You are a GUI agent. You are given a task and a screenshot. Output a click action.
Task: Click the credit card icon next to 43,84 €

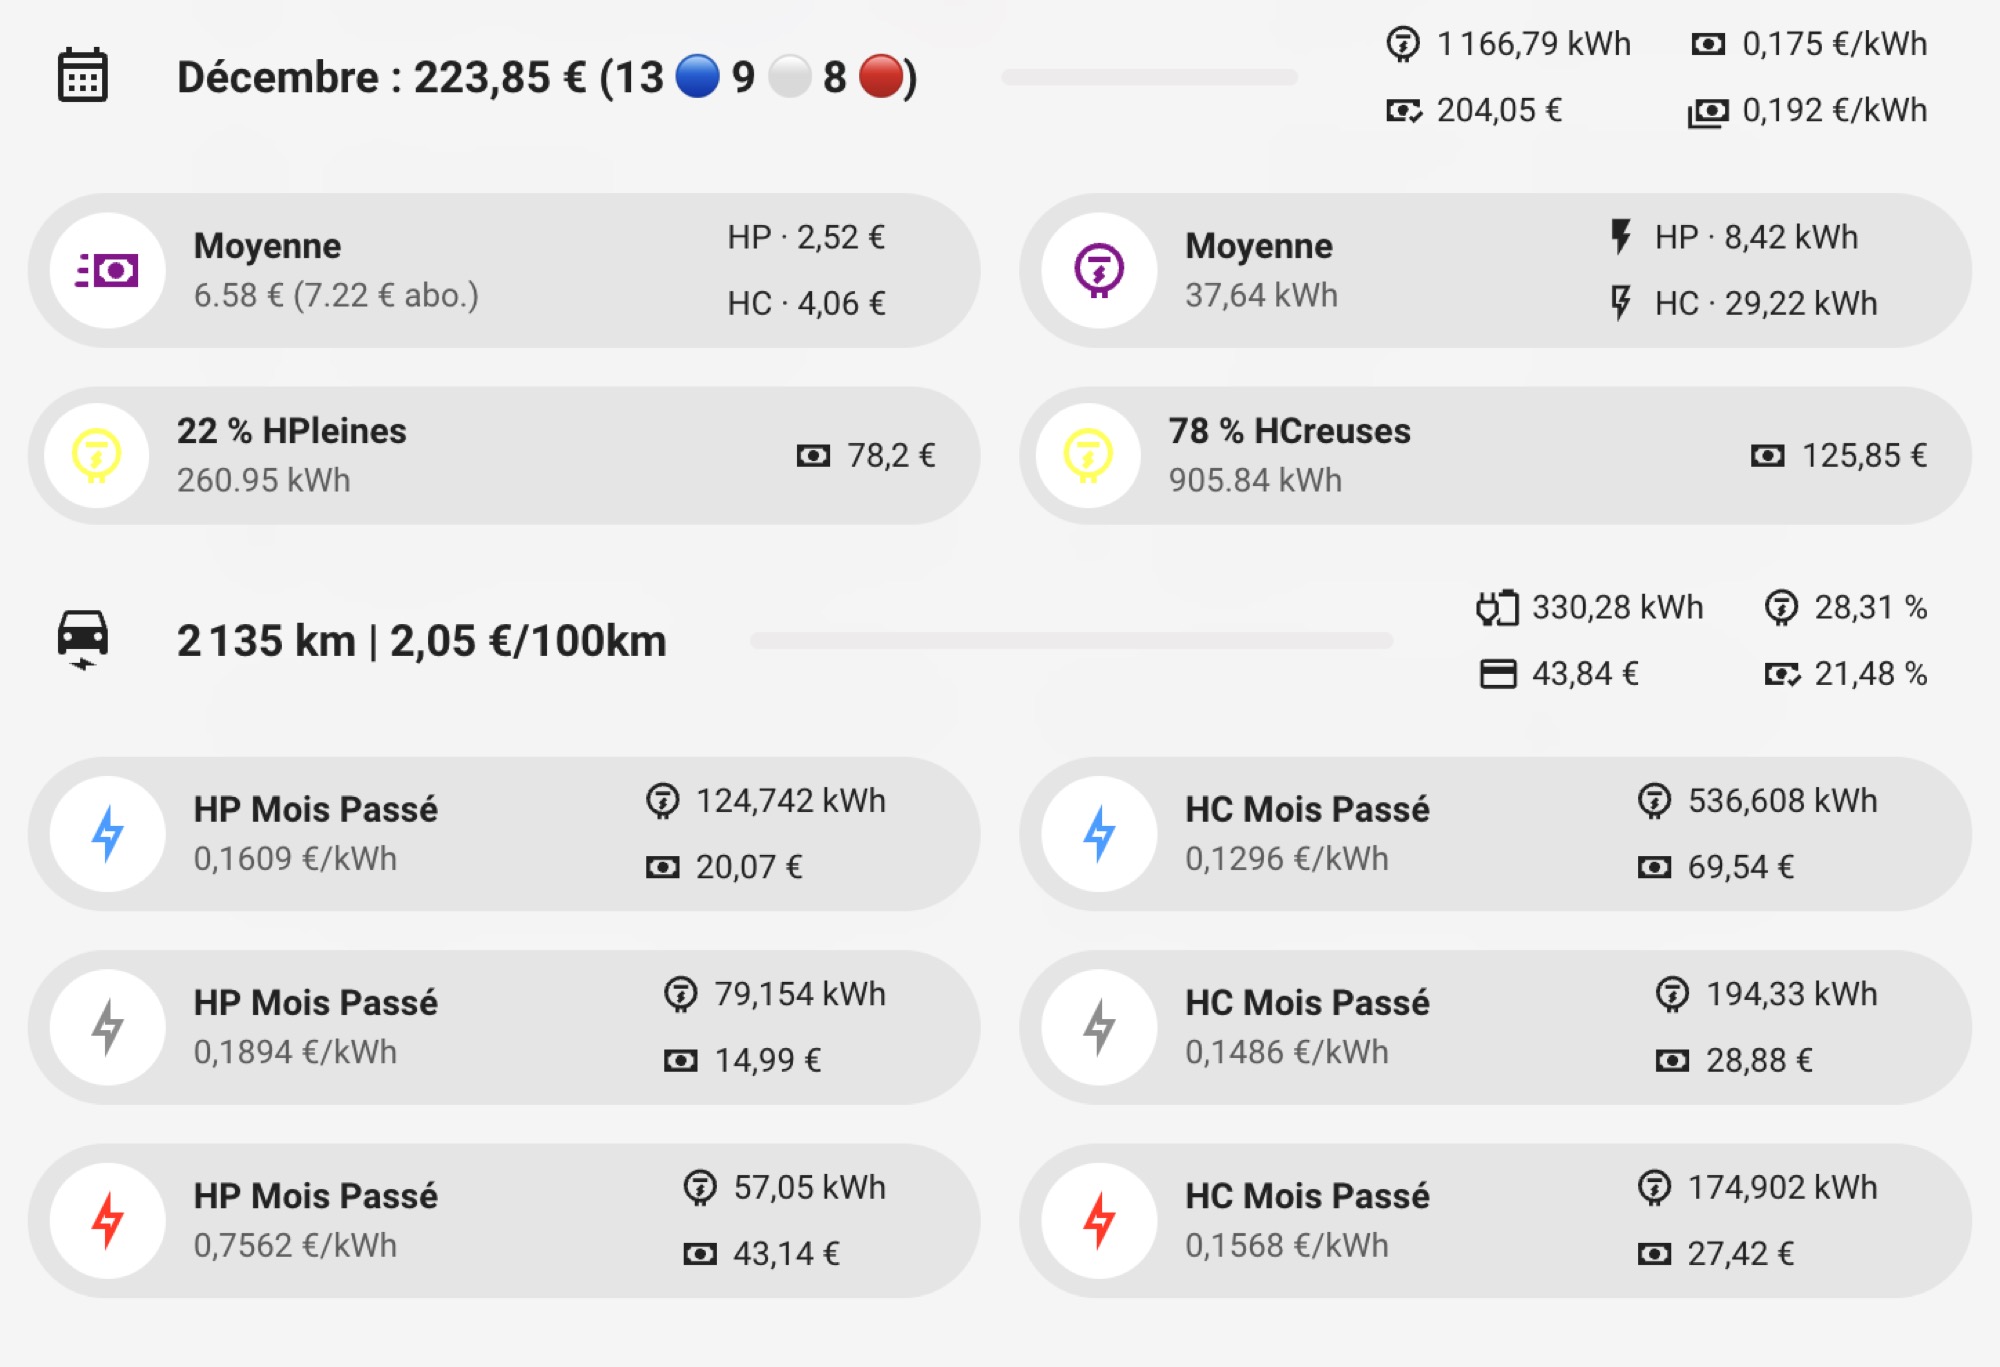1498,674
